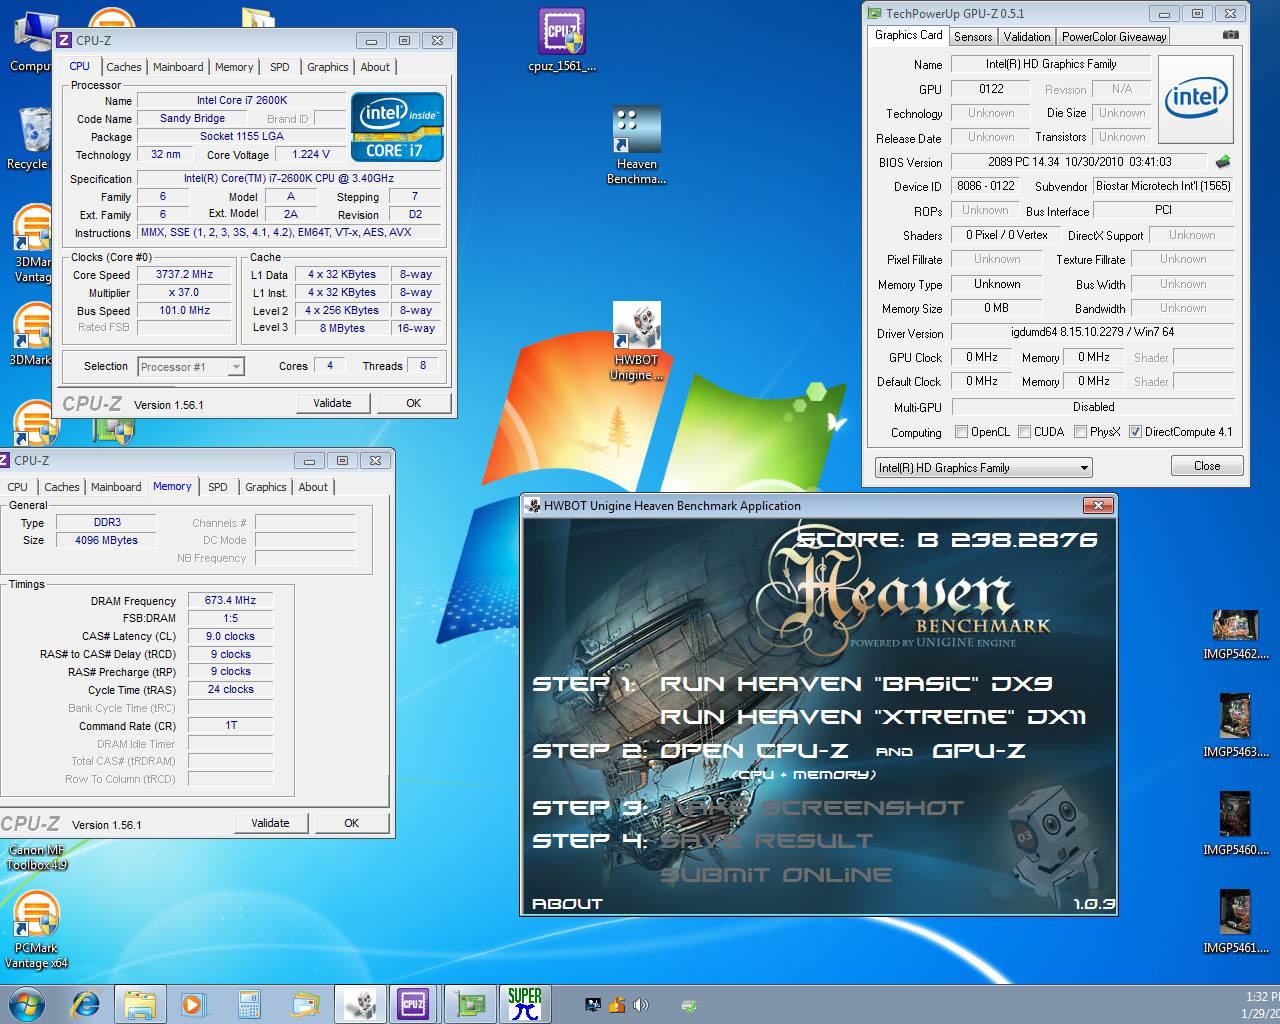
Task: Switch to GPU-Z taskbar icon
Action: (x=469, y=1004)
